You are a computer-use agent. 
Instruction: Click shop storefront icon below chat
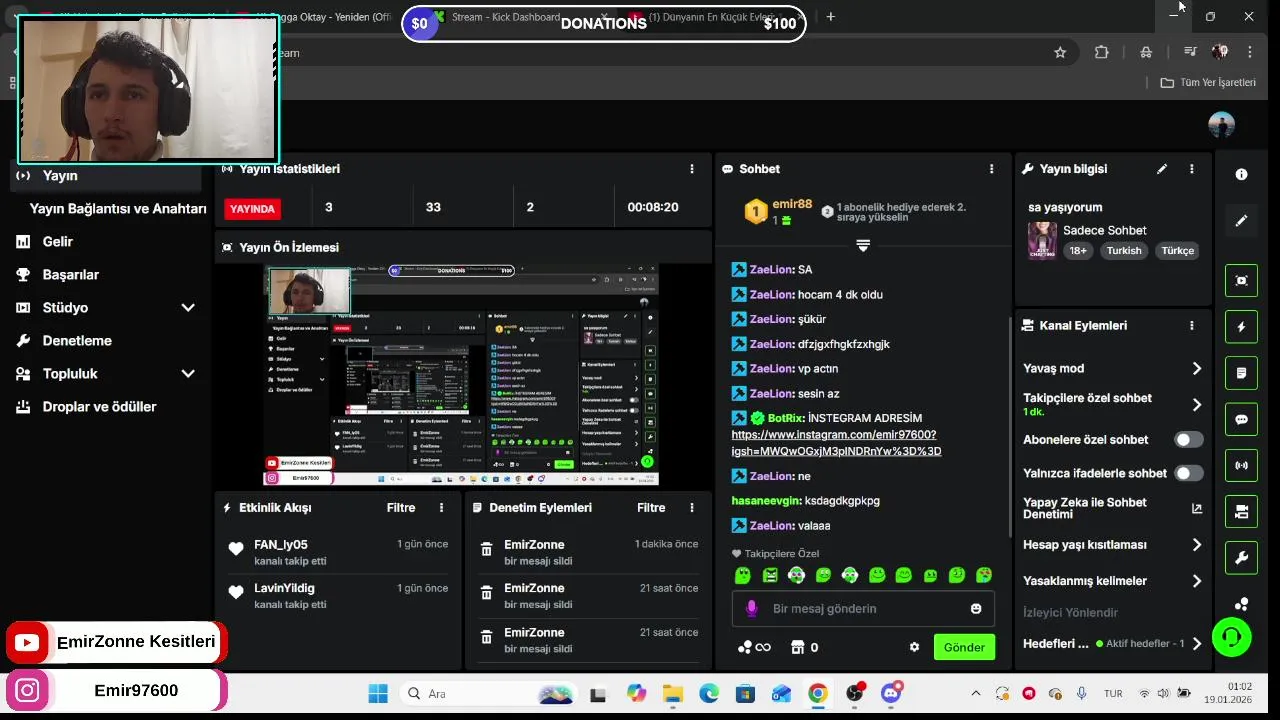tap(798, 647)
